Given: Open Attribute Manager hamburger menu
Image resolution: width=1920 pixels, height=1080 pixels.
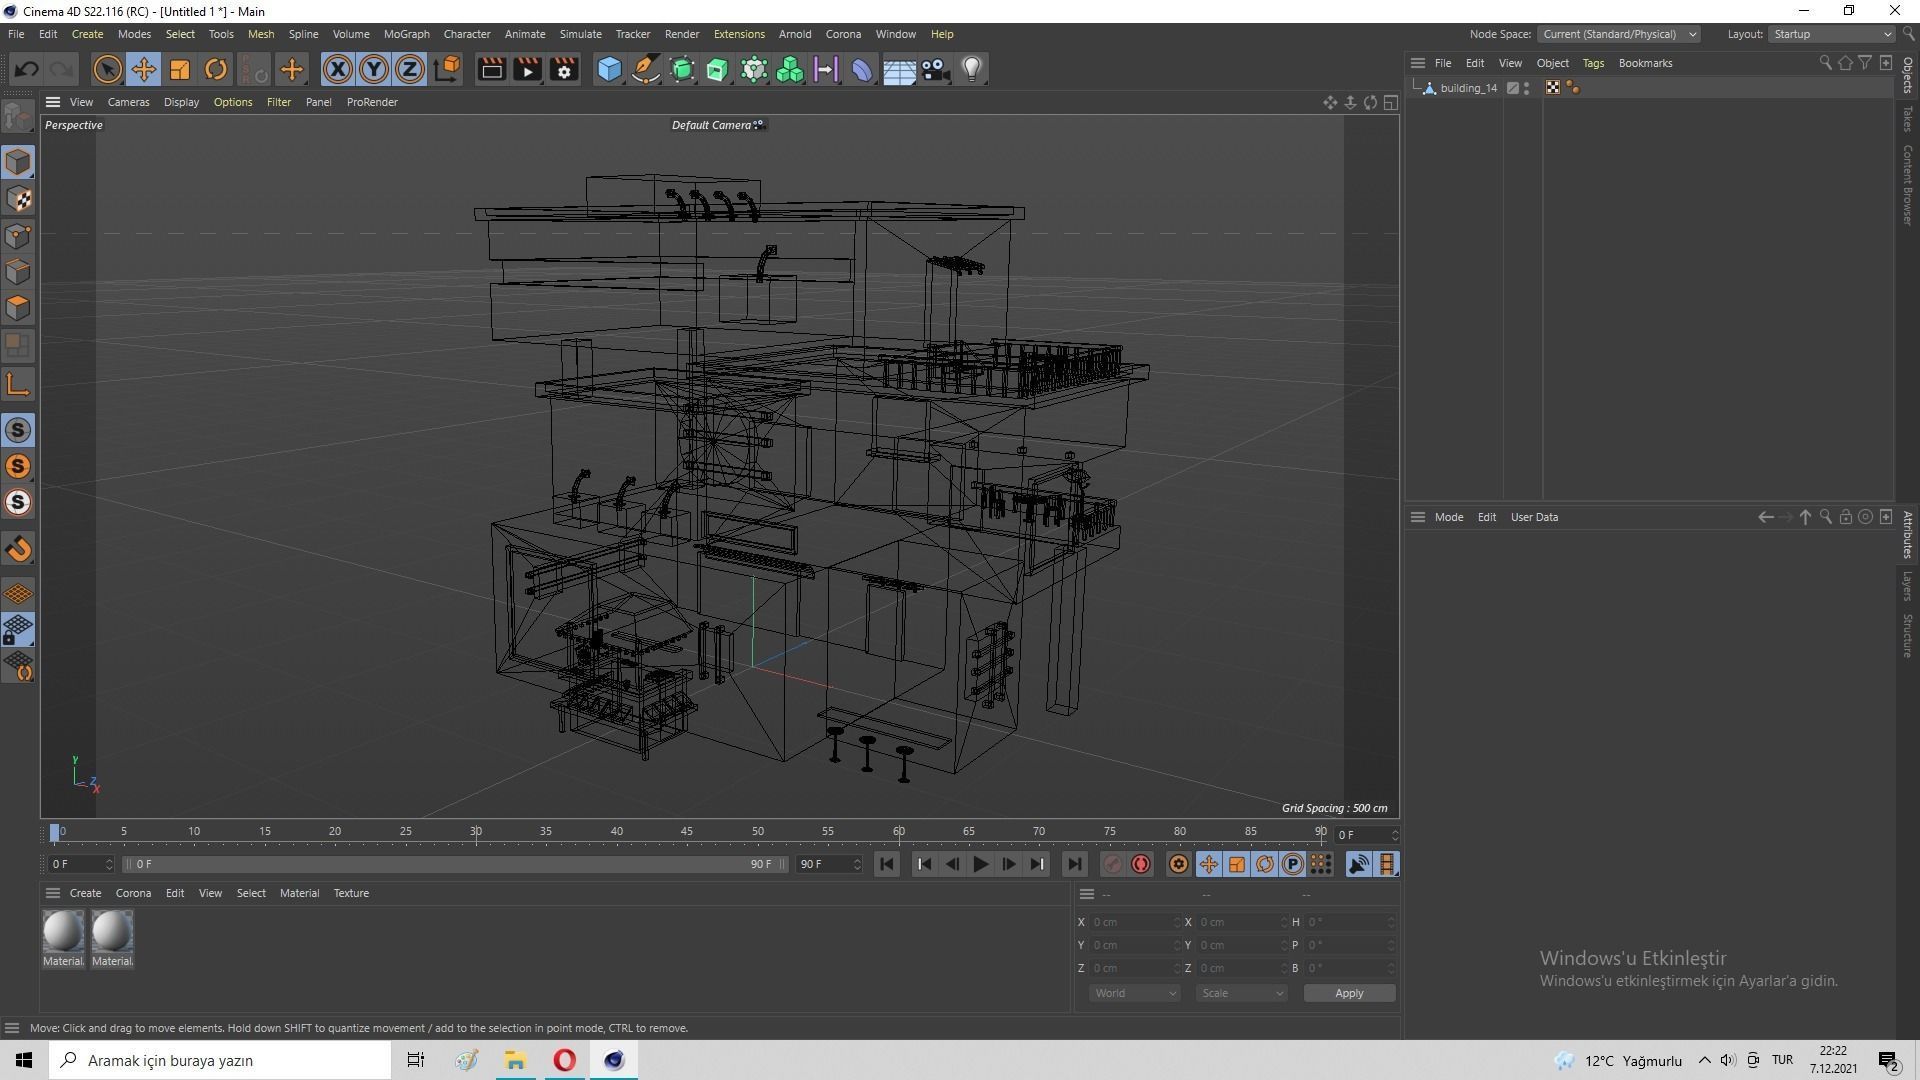Looking at the screenshot, I should 1417,517.
